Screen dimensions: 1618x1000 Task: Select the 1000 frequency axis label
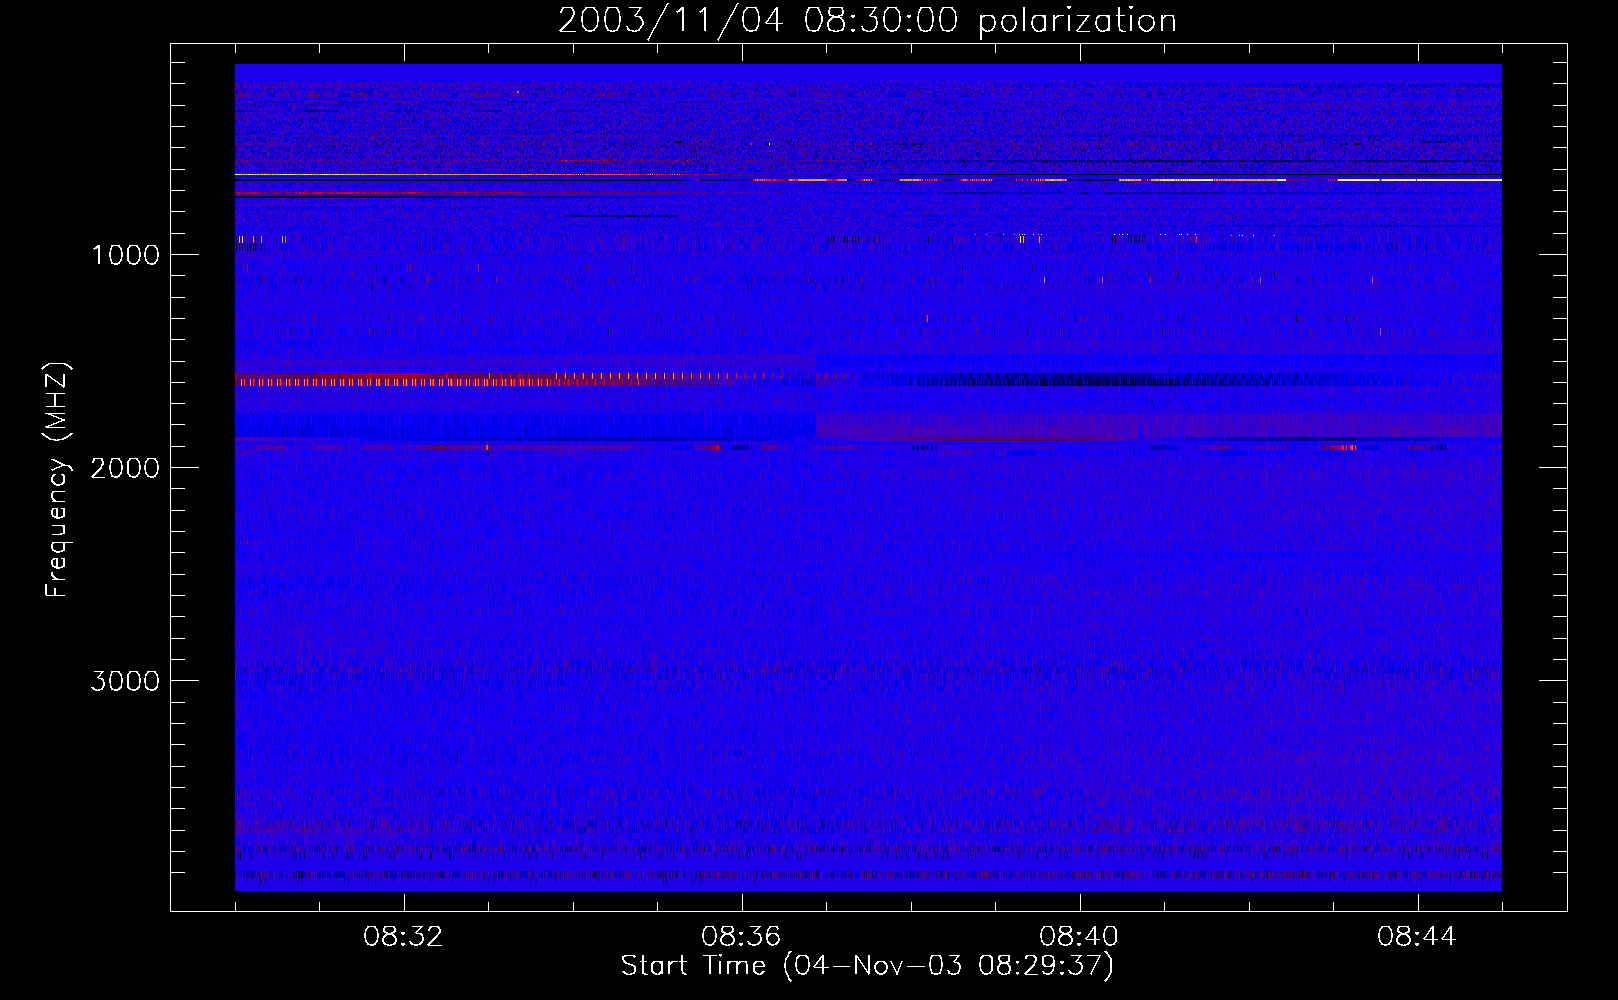pos(125,255)
